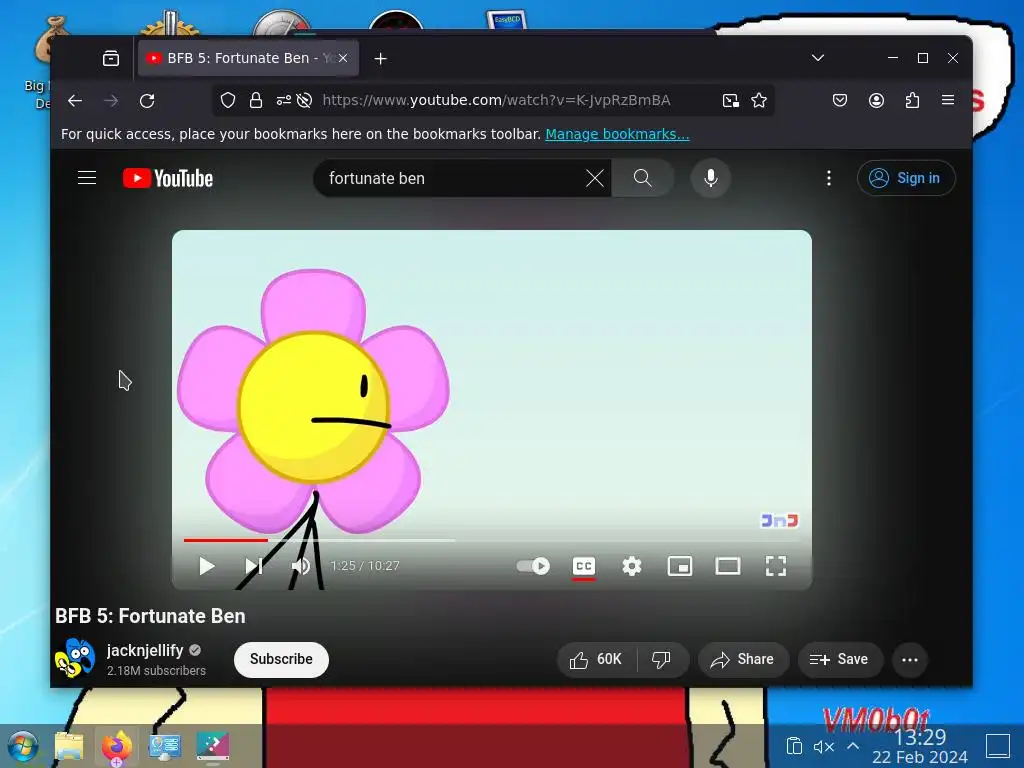Clear the search query with X
The height and width of the screenshot is (768, 1024).
click(594, 178)
